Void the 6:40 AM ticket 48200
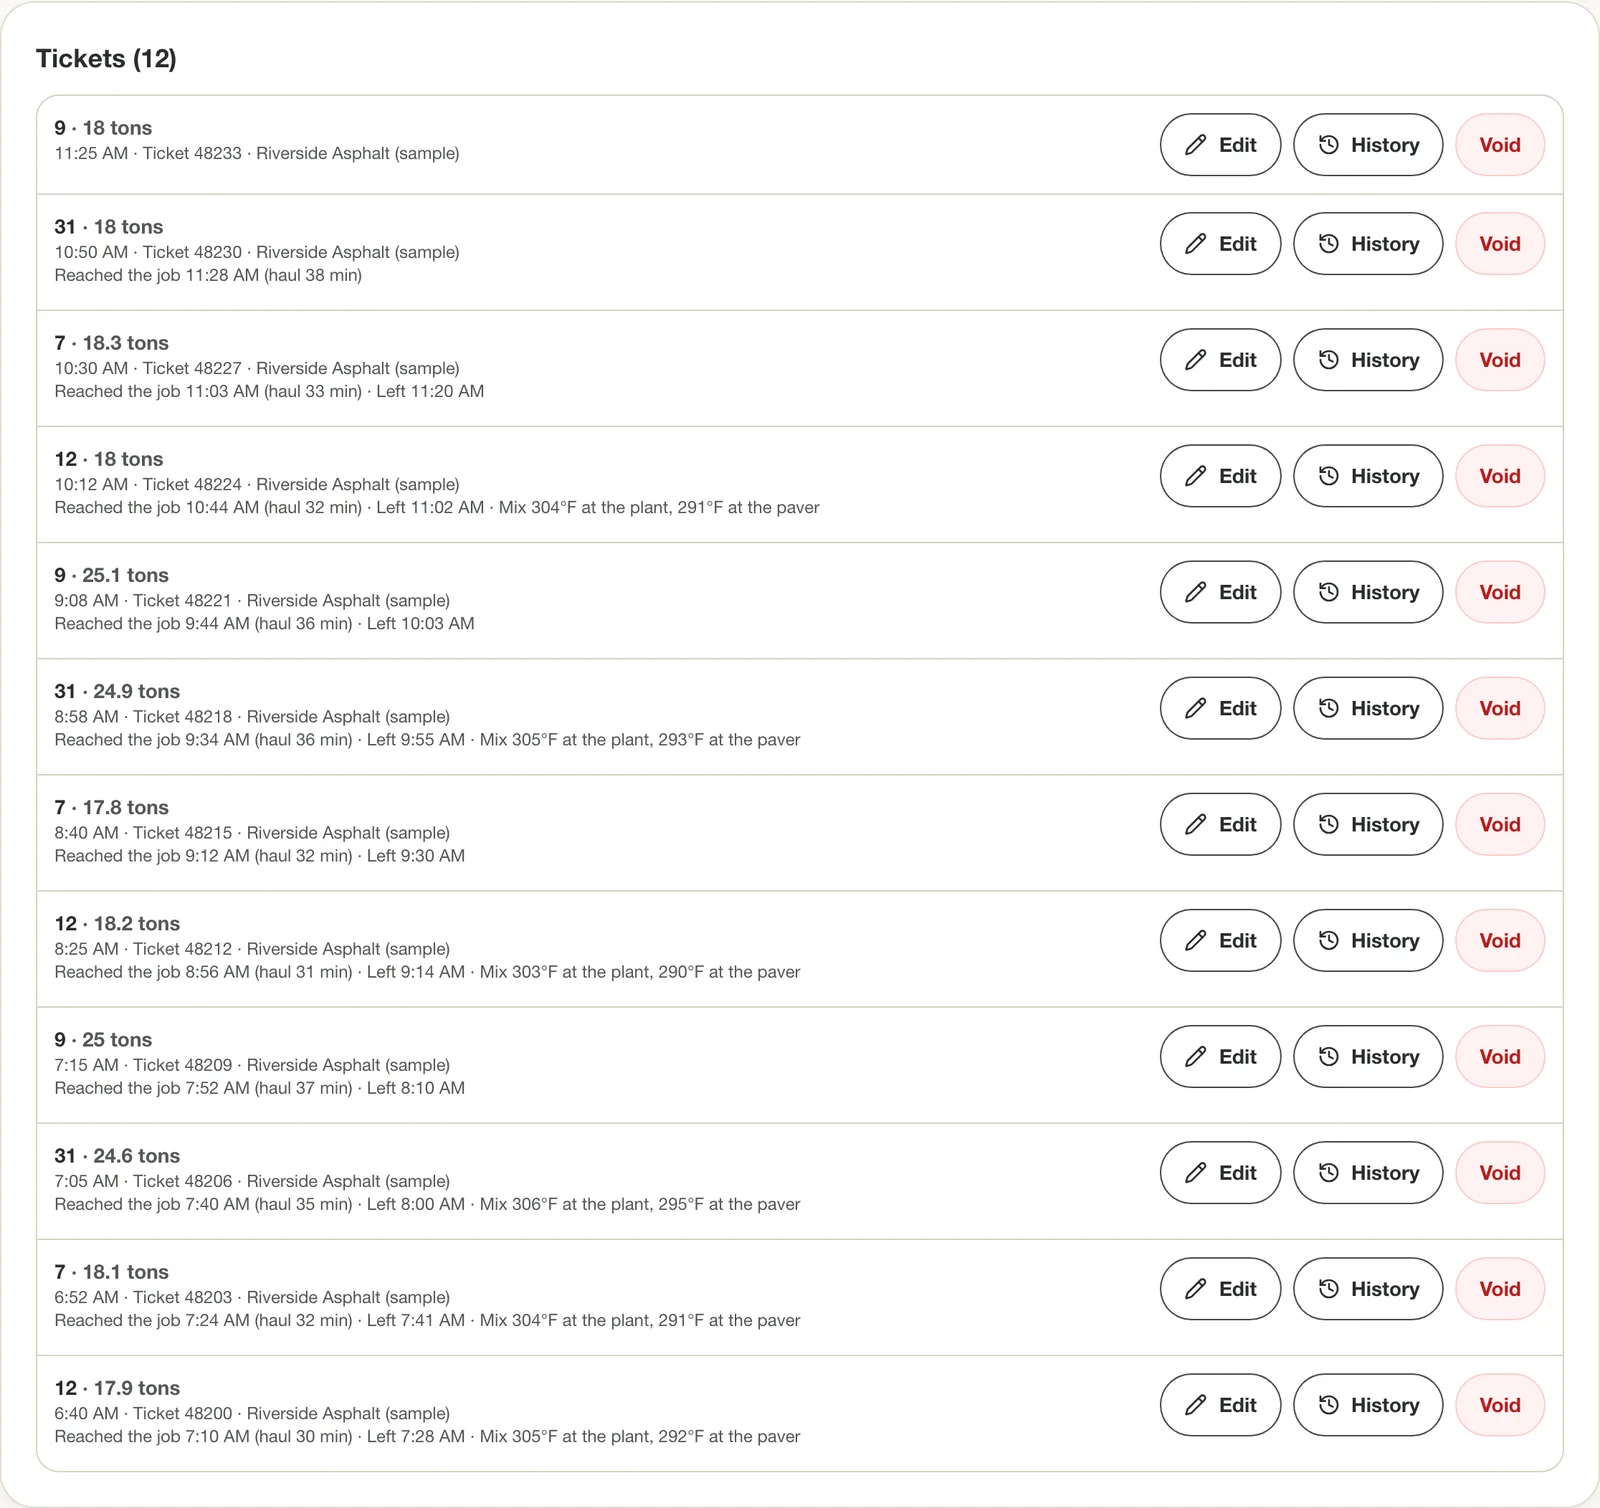 pos(1500,1405)
